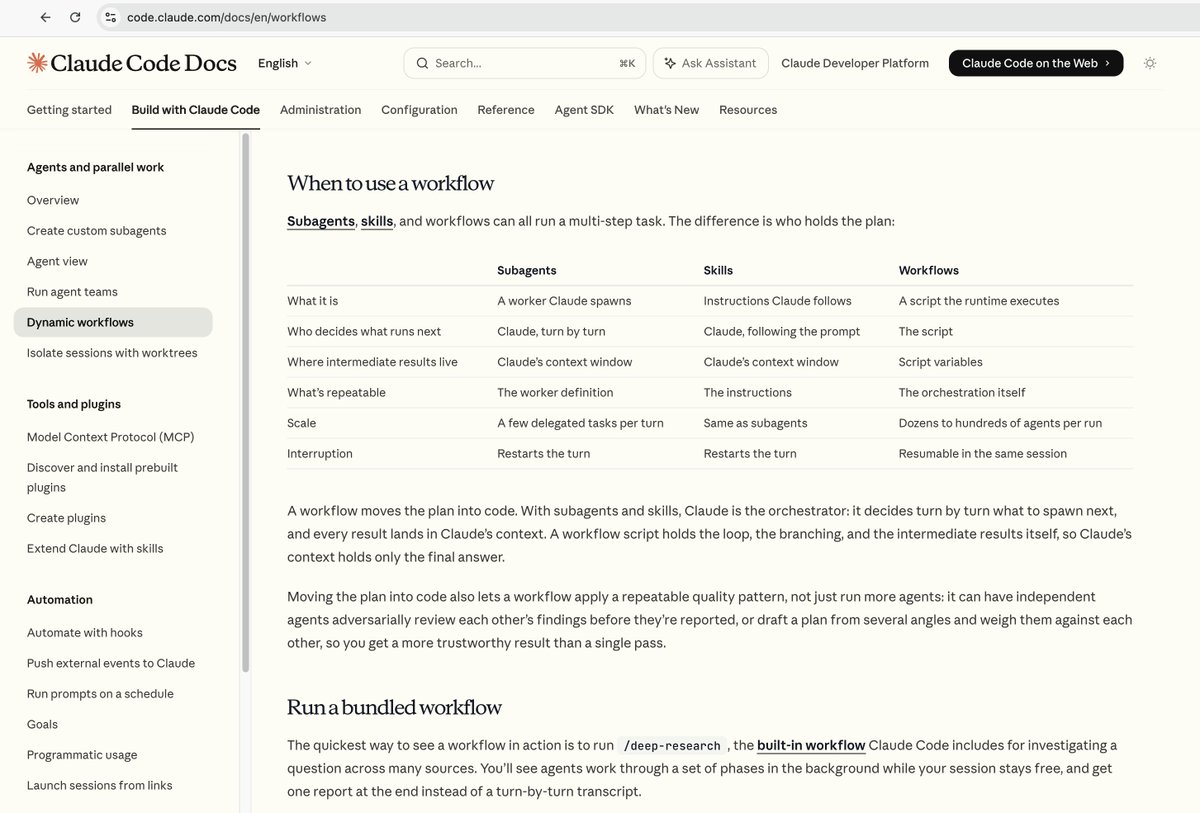
Task: Click 'Resumable in the same session' cell
Action: point(983,453)
